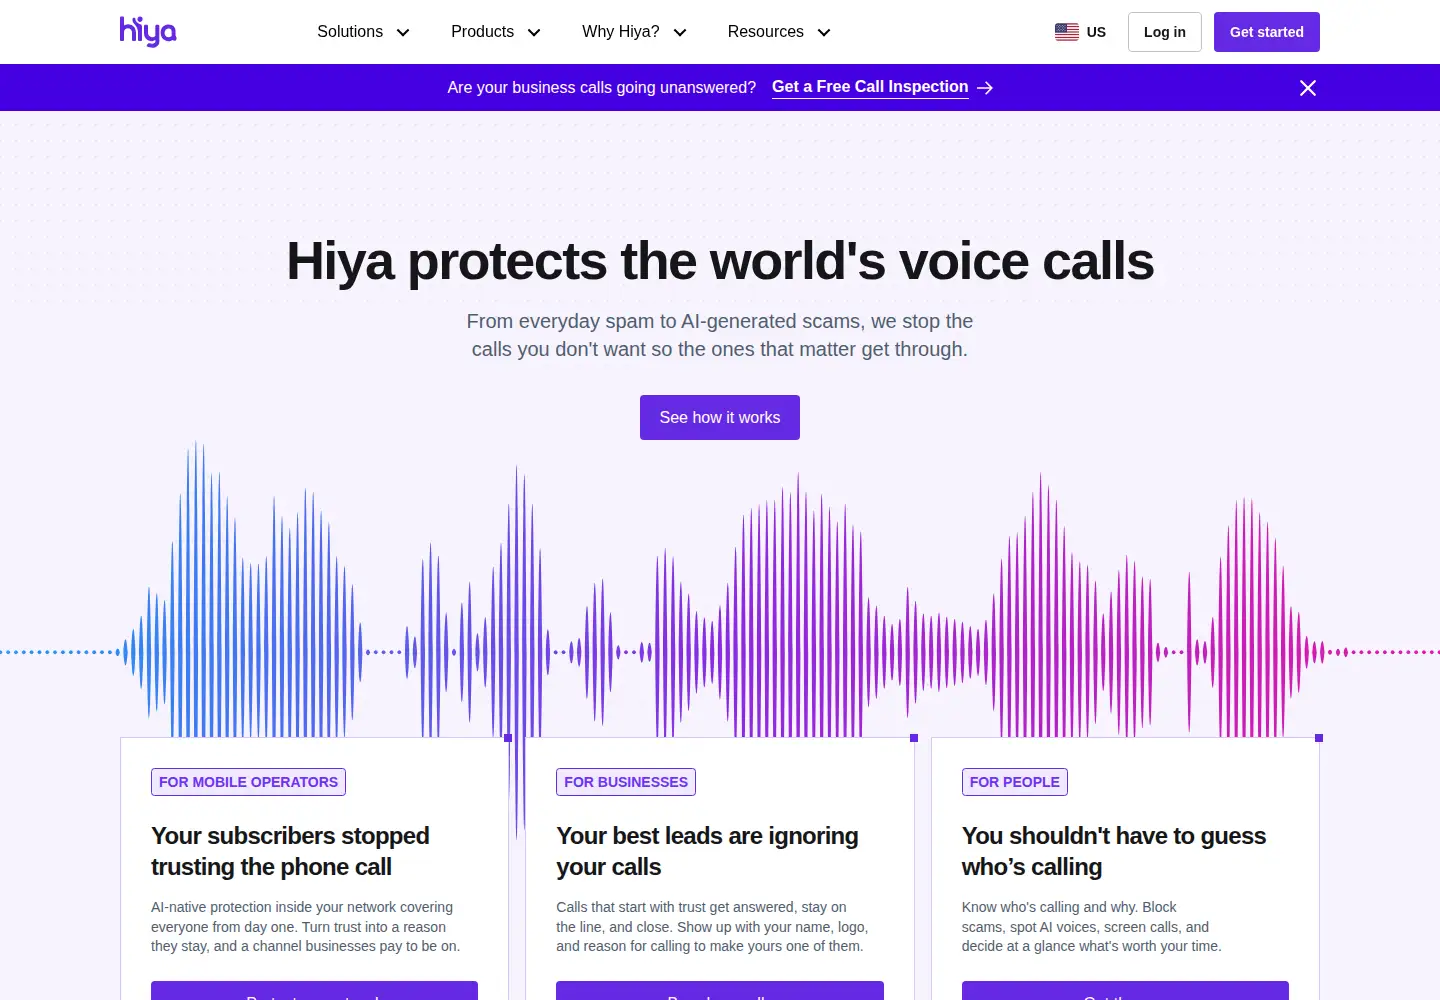Click the main headline Hiya protects the world's voice calls
The height and width of the screenshot is (1000, 1440).
[x=720, y=261]
